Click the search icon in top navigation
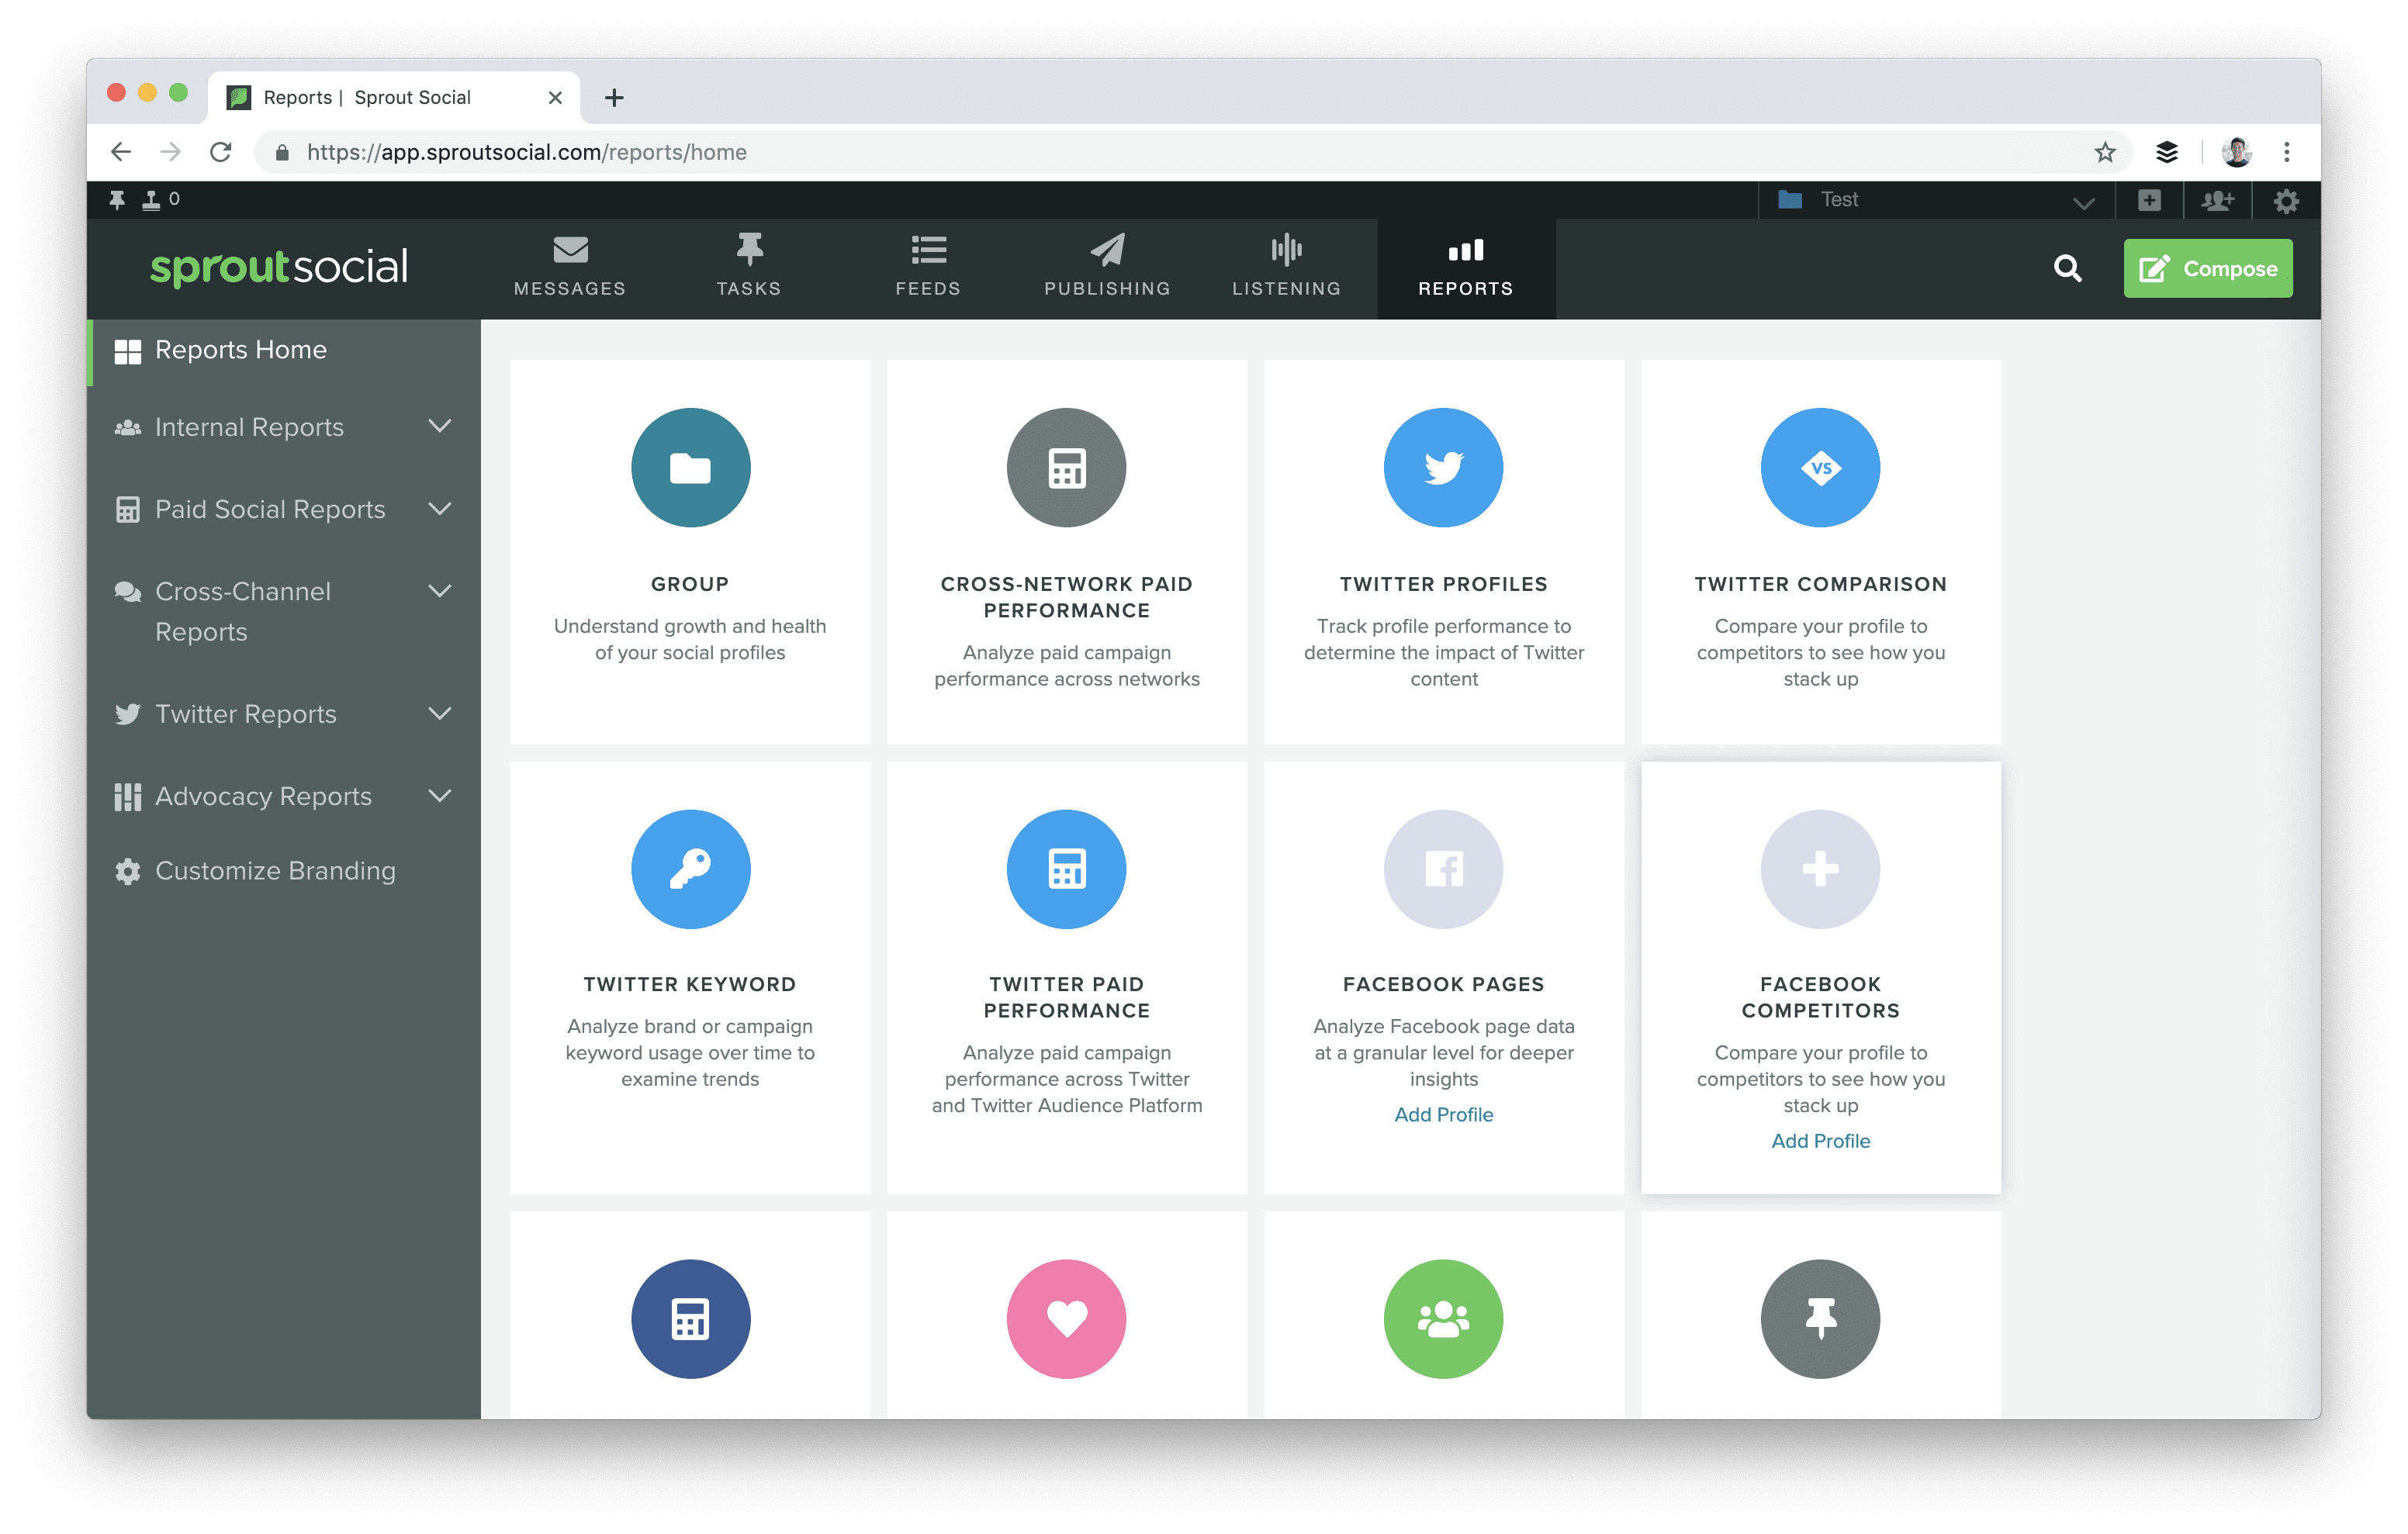Viewport: 2408px width, 1534px height. tap(2066, 268)
